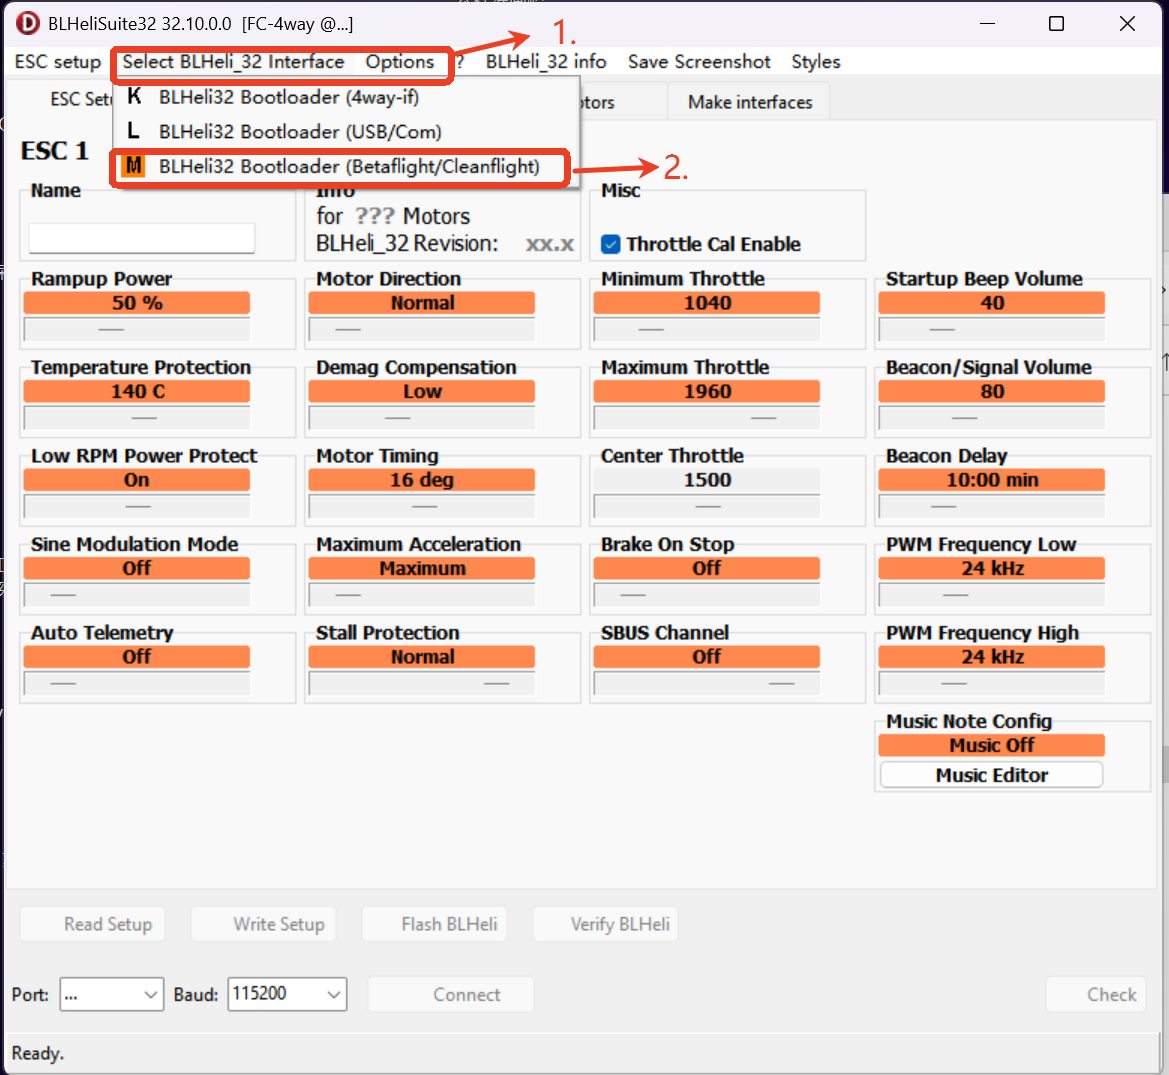Click the Startup Beep Volume 40 value
This screenshot has height=1075, width=1169.
[992, 303]
